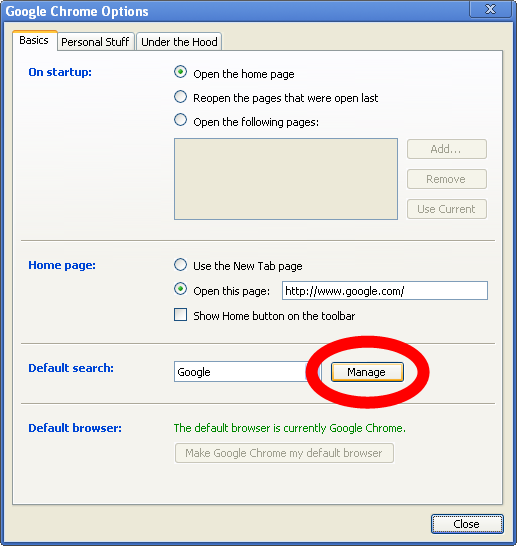Close the options dialog with X icon
The image size is (517, 546).
[x=490, y=9]
